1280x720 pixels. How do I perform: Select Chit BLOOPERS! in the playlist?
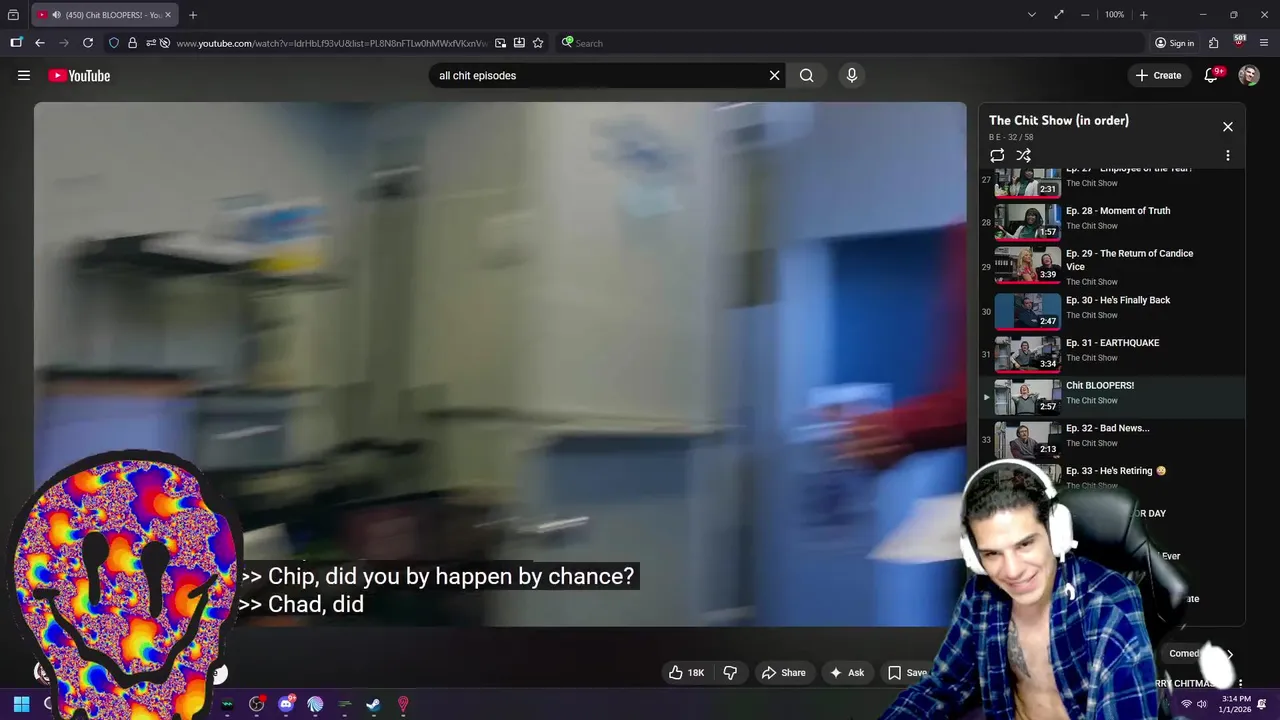(x=1110, y=396)
